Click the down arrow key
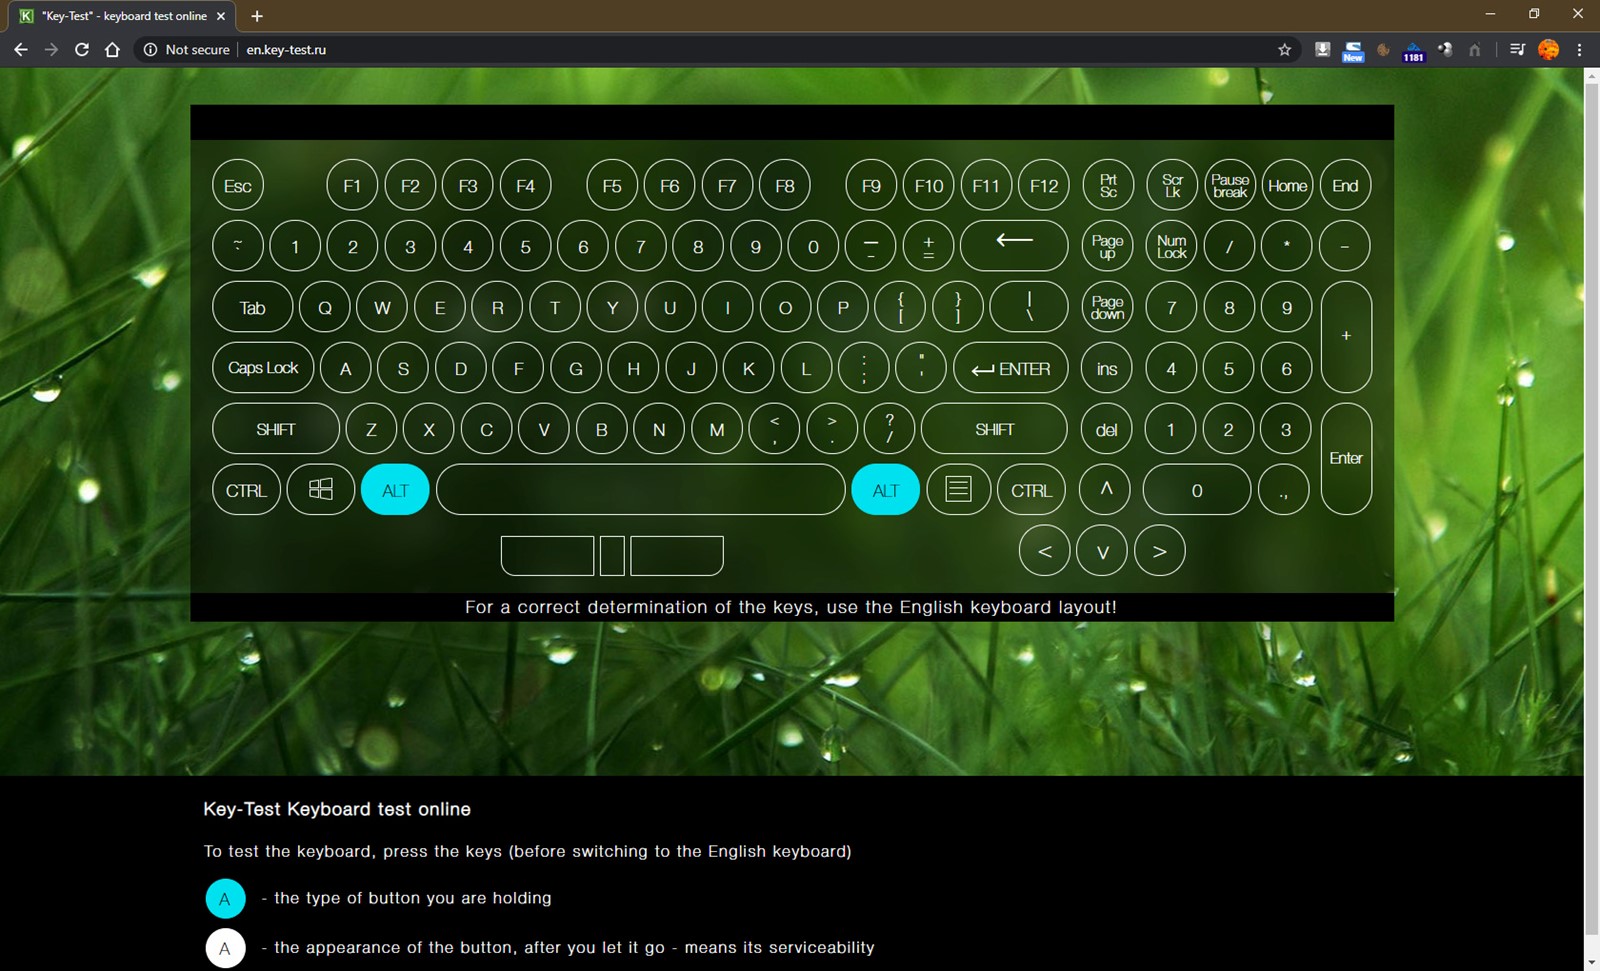 point(1102,551)
